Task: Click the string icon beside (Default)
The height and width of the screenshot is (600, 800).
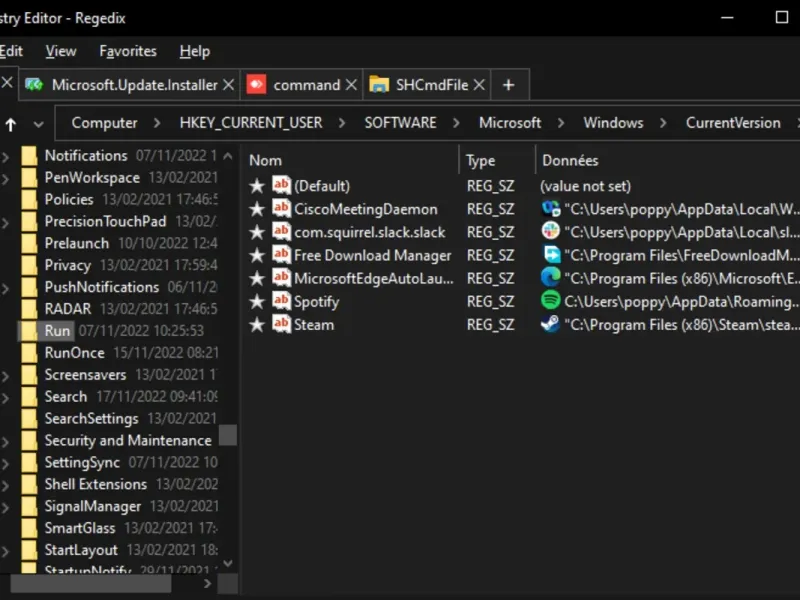Action: coord(281,185)
